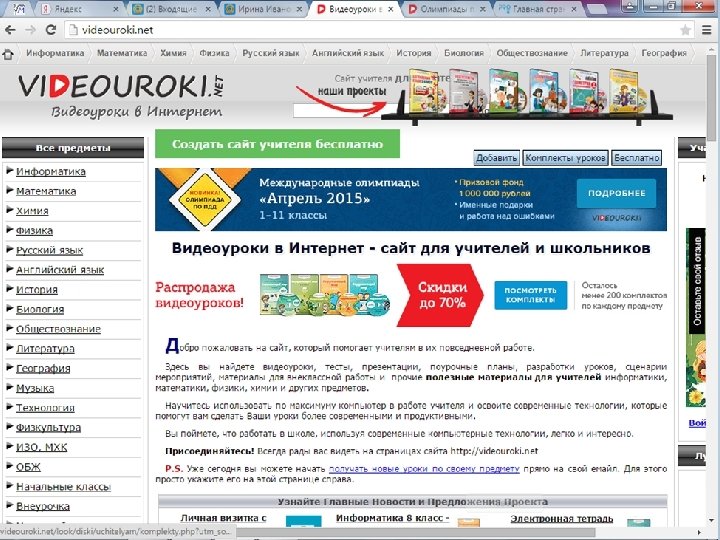Expand the ОБЖ arrow in sidebar
Screen dimensions: 720x540
[x=10, y=467]
